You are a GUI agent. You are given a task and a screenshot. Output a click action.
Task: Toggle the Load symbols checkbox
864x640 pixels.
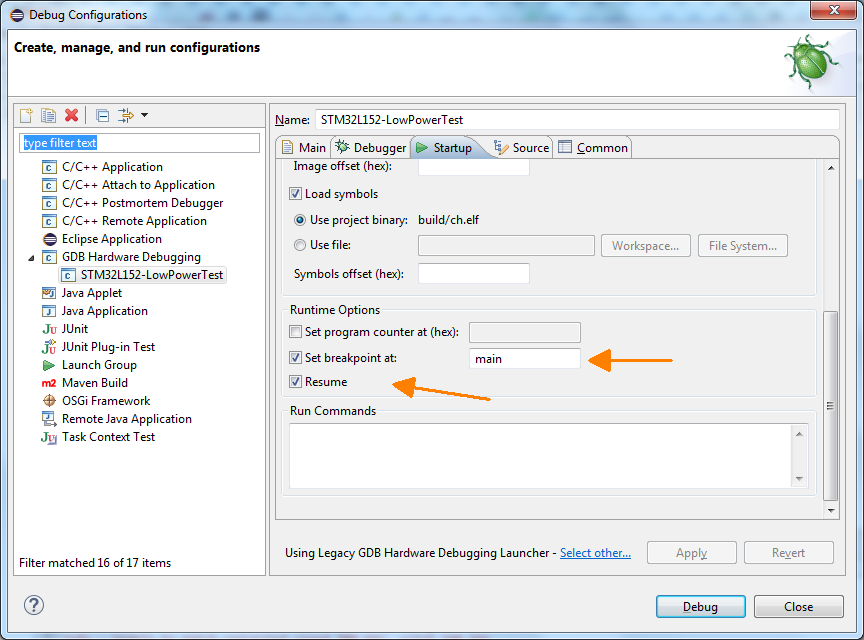click(x=296, y=194)
